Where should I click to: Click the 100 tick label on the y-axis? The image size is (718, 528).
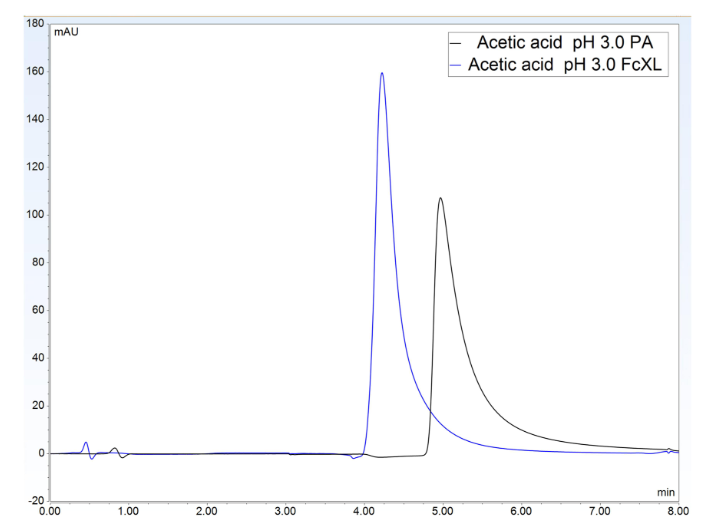35,215
